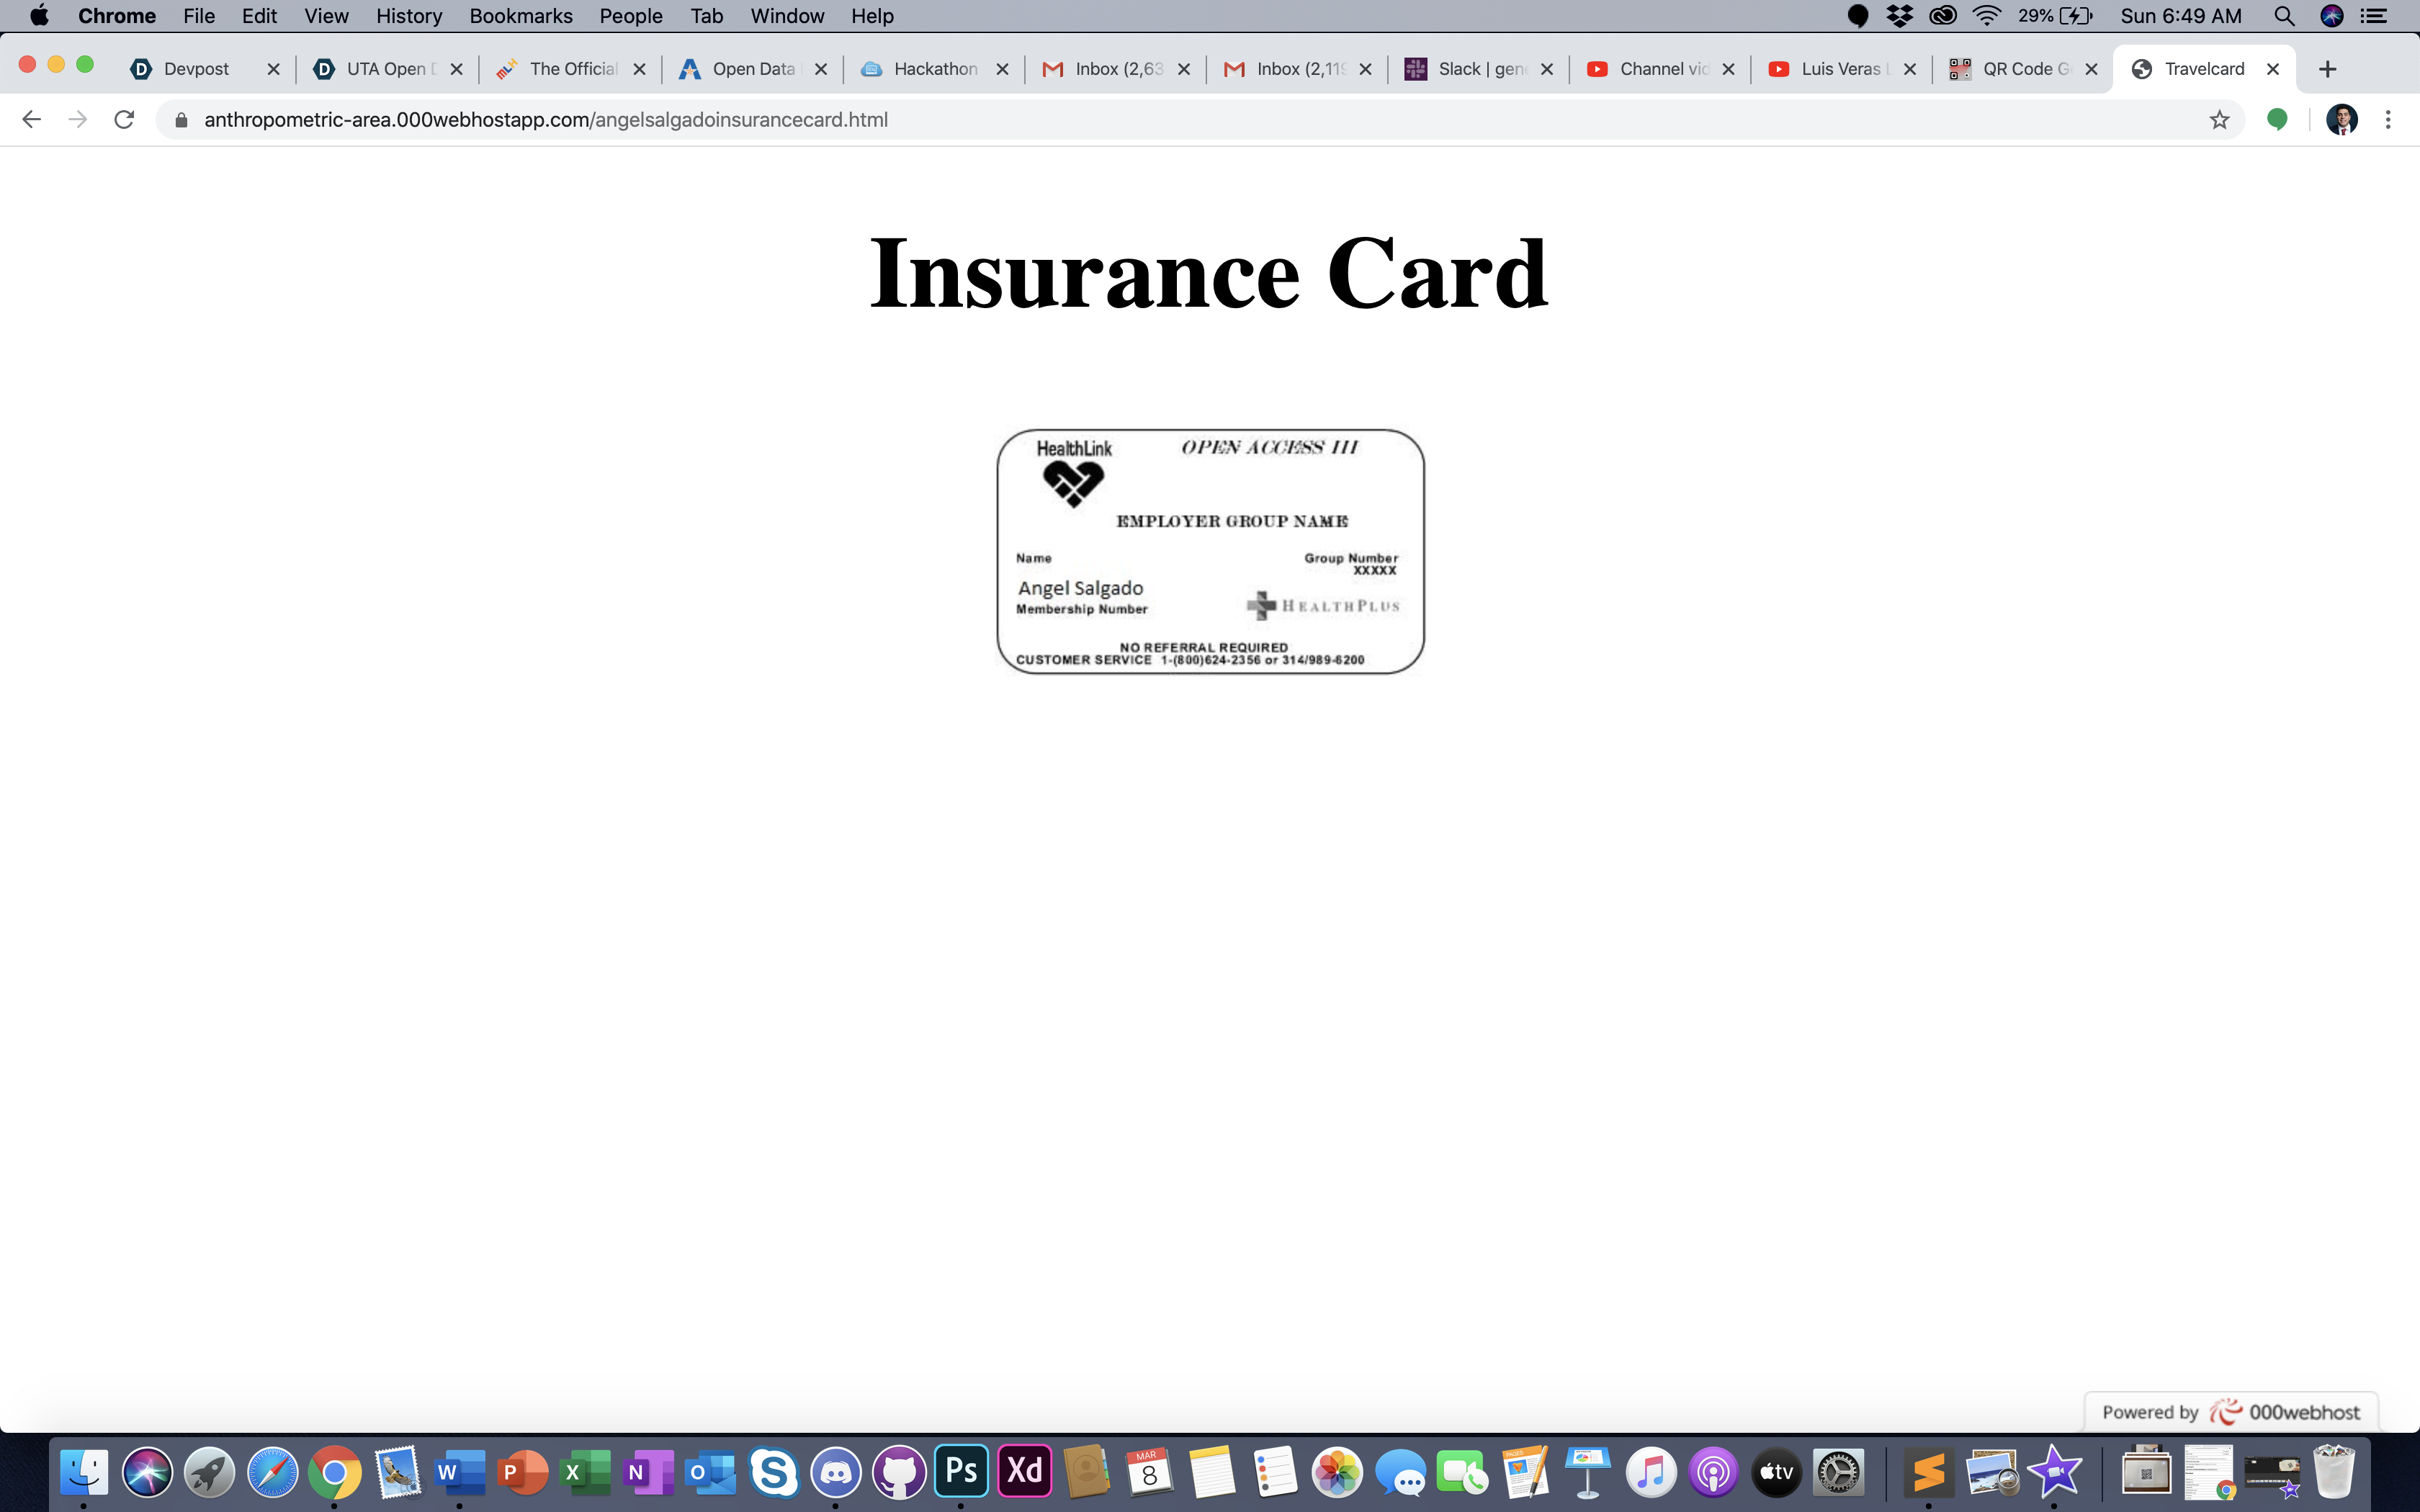
Task: Switch to the Devpost tab
Action: pos(197,69)
